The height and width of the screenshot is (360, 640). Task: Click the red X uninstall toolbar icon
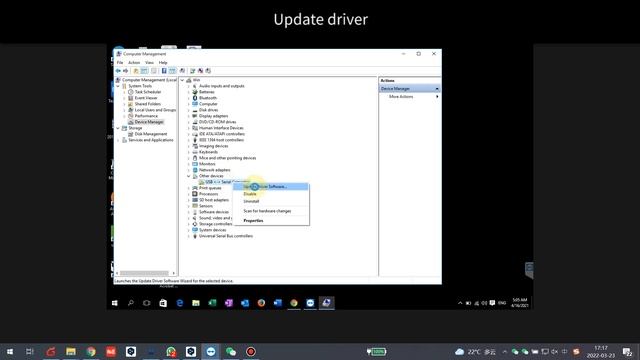pyautogui.click(x=200, y=71)
